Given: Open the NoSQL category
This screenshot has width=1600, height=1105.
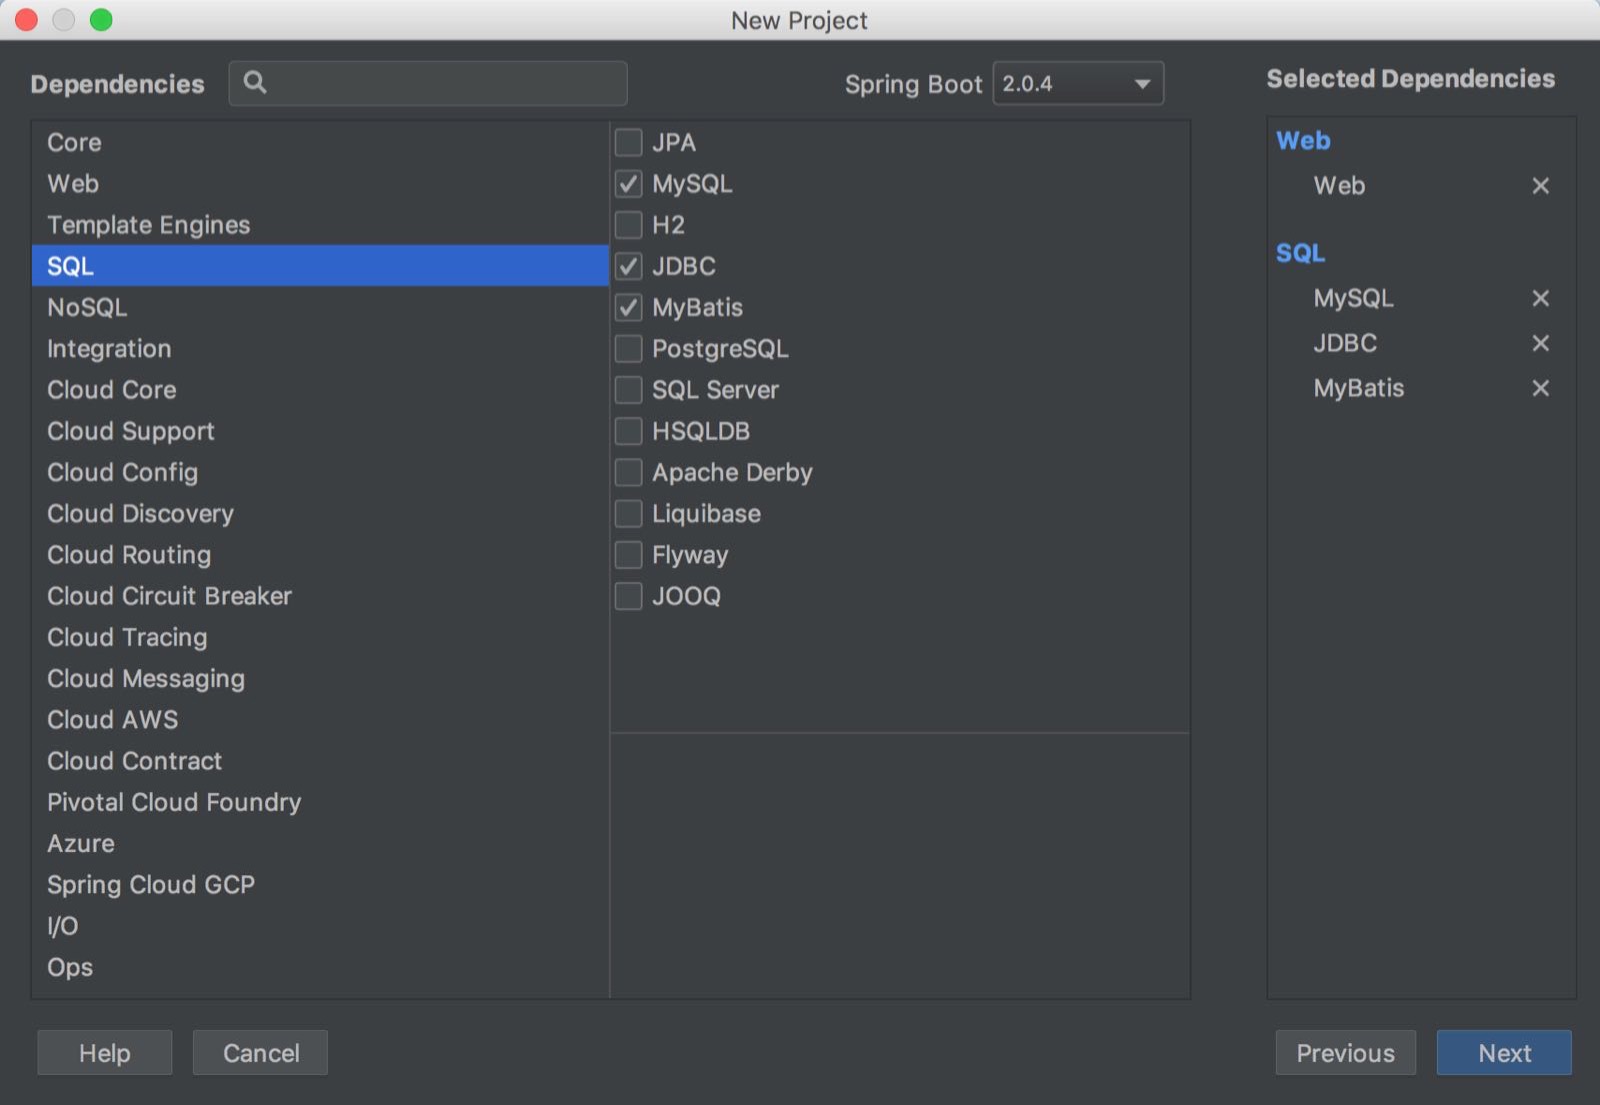Looking at the screenshot, I should pos(320,307).
